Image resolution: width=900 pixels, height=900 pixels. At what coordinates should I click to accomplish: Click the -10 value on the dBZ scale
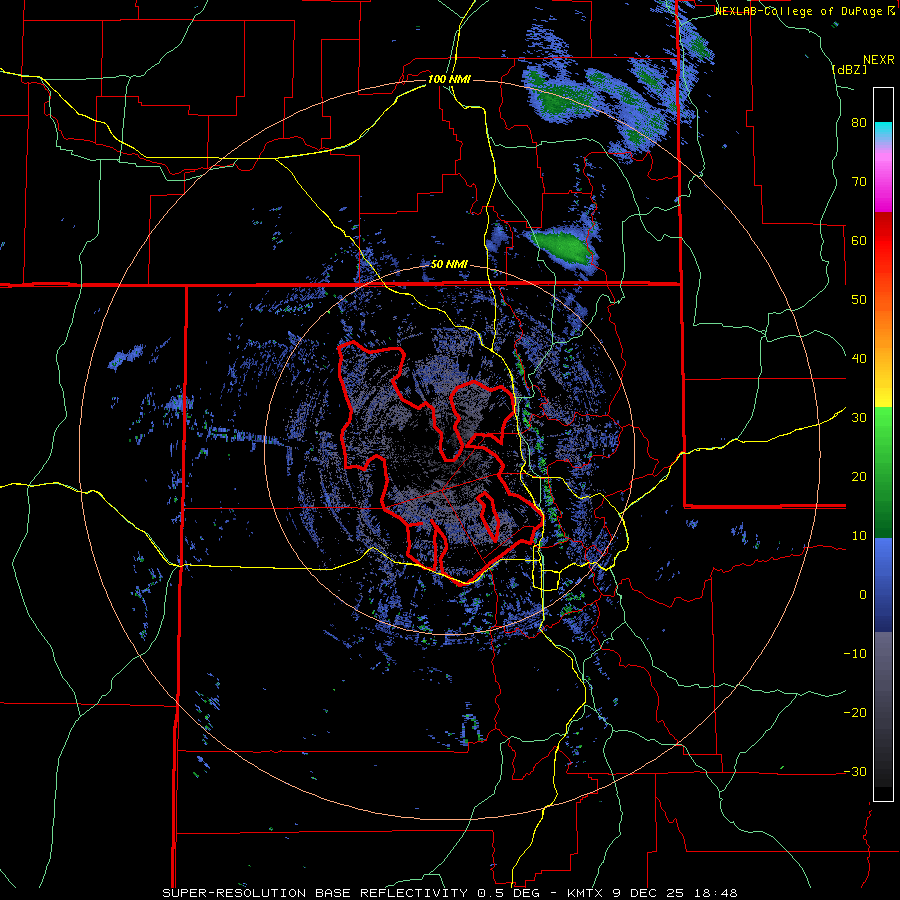[855, 654]
